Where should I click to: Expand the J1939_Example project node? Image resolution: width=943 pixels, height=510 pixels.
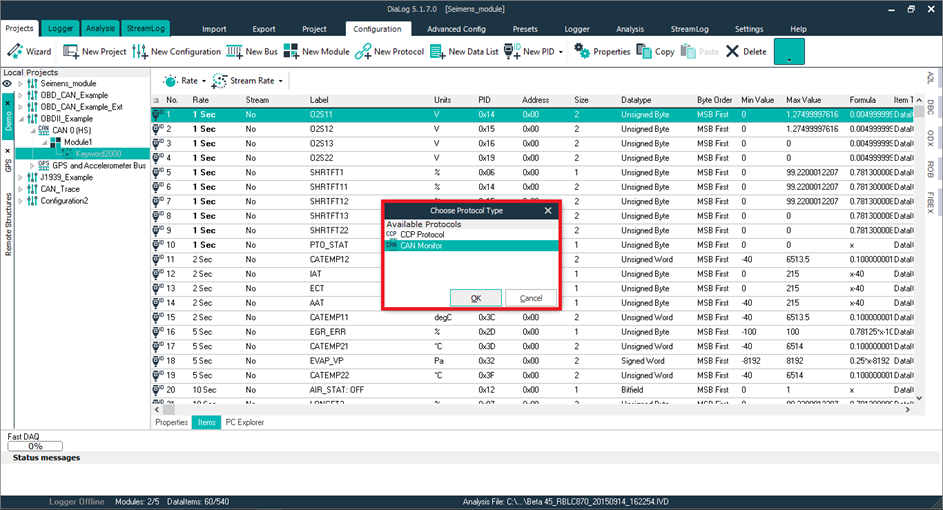coord(21,177)
